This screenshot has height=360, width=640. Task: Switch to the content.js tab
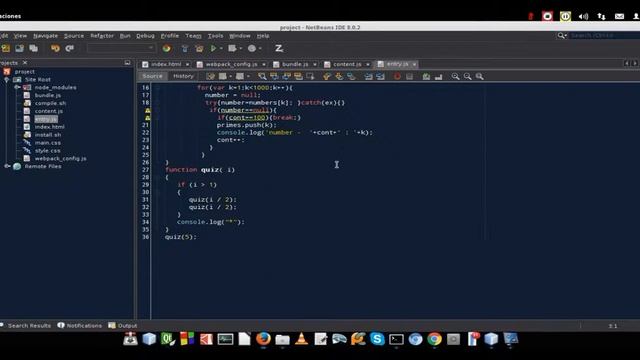(347, 64)
